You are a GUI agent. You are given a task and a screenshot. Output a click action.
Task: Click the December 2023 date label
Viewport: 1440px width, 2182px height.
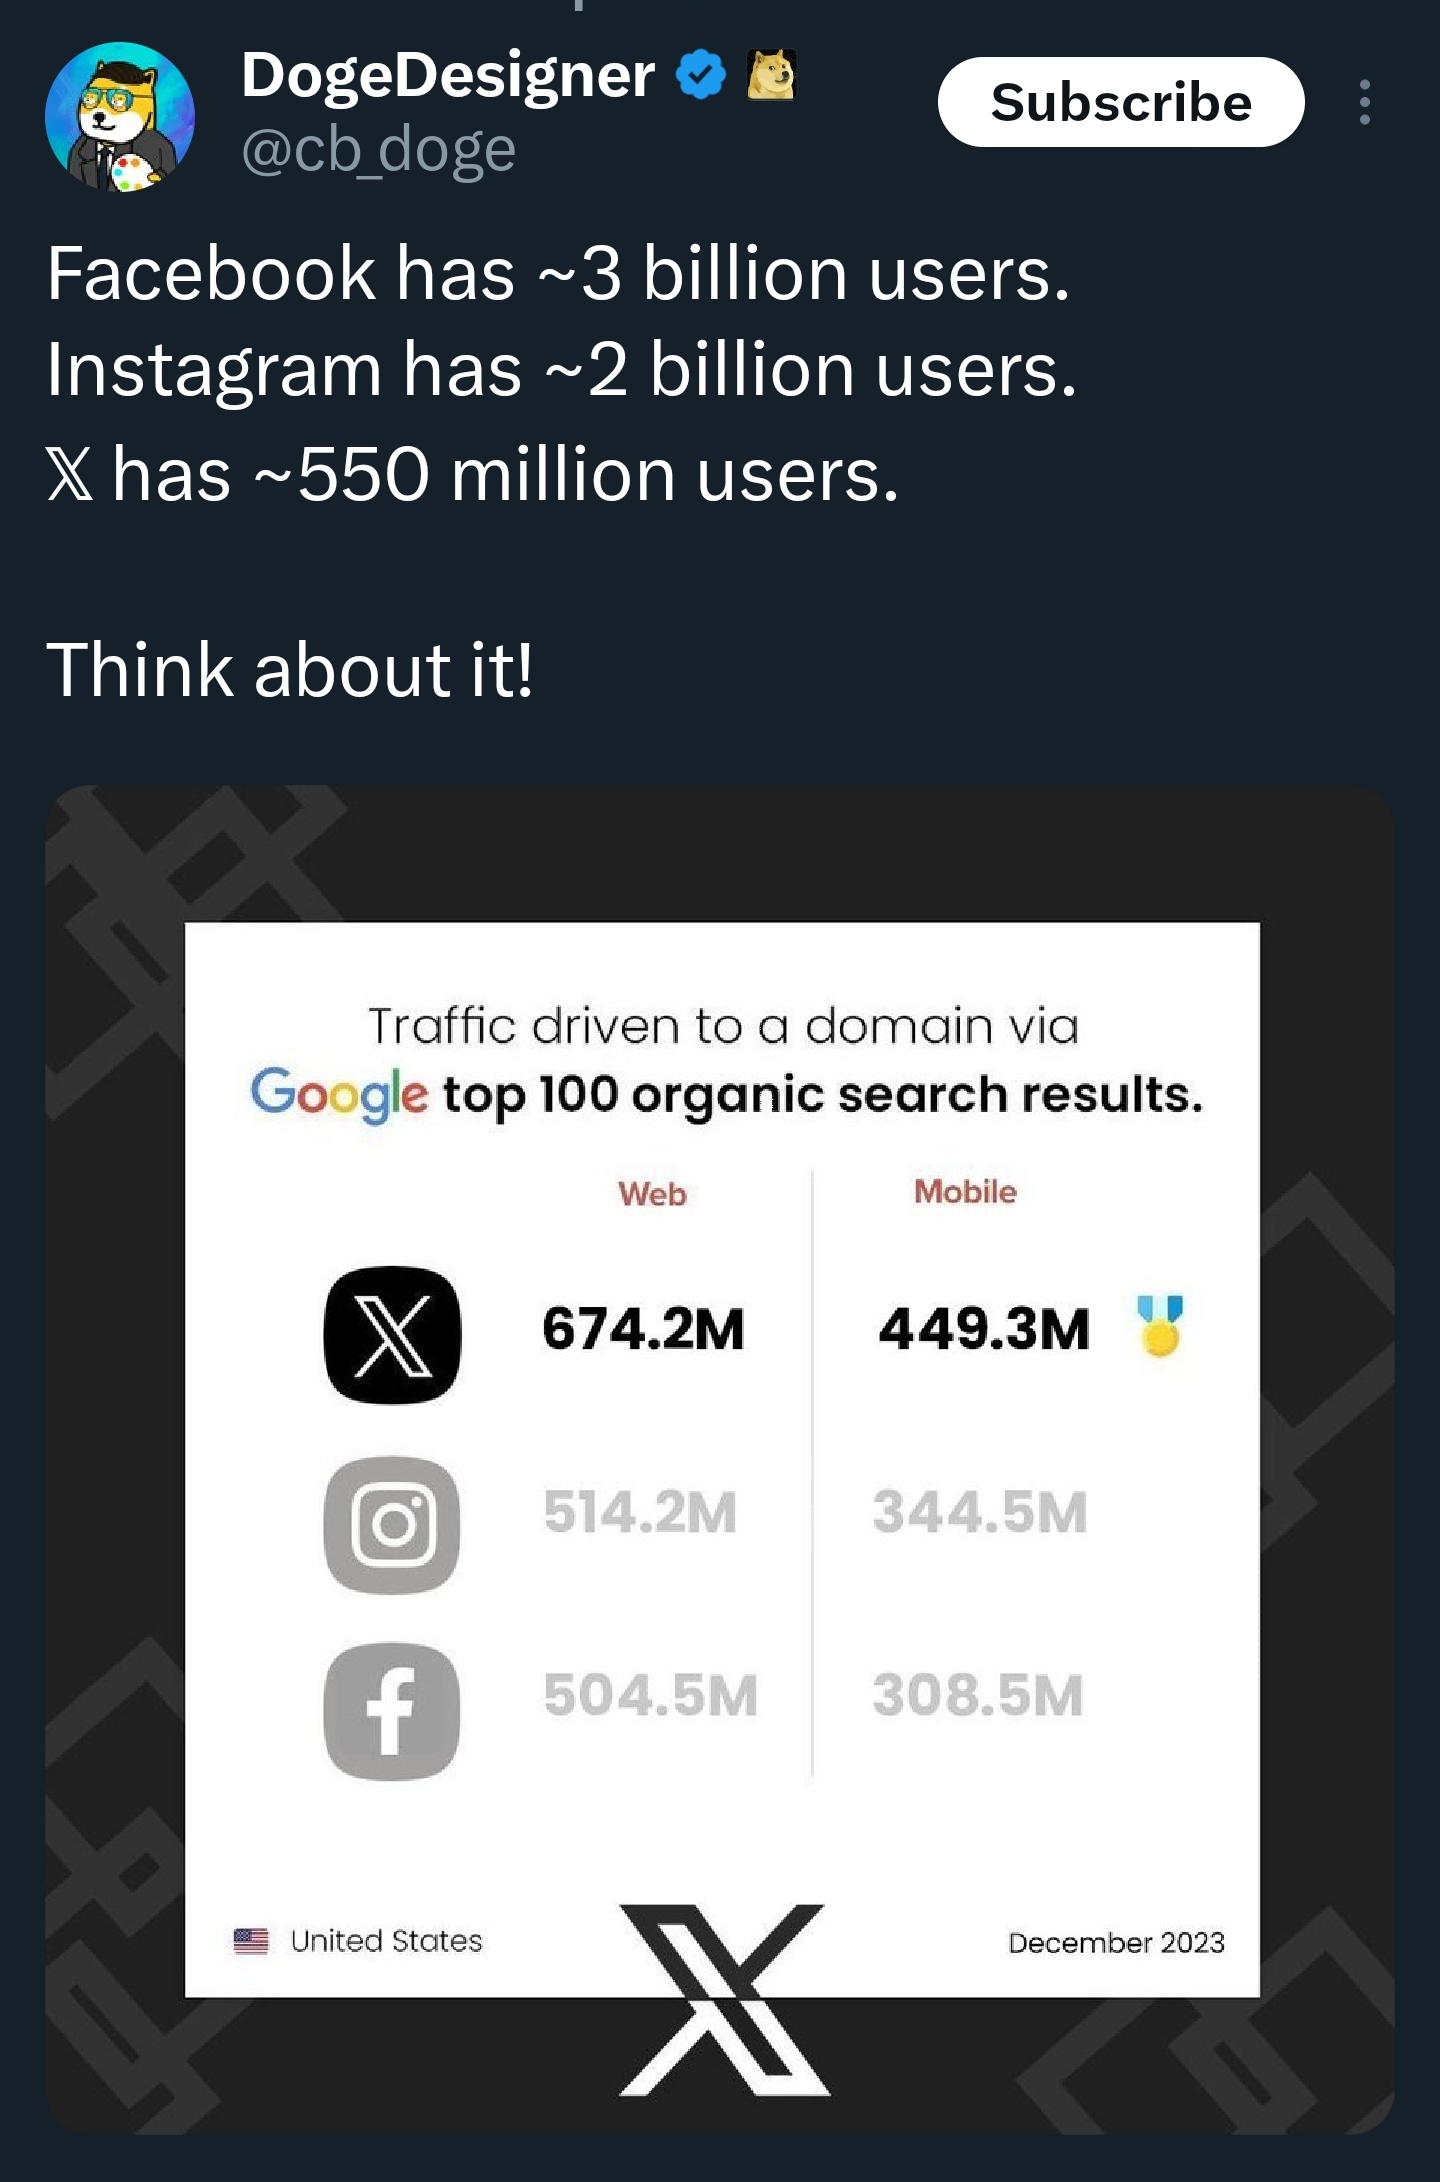click(x=1116, y=1943)
